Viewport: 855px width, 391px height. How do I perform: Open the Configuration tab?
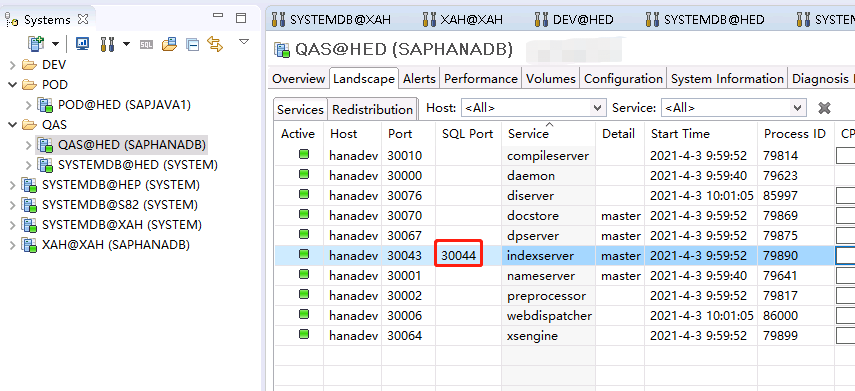tap(623, 79)
